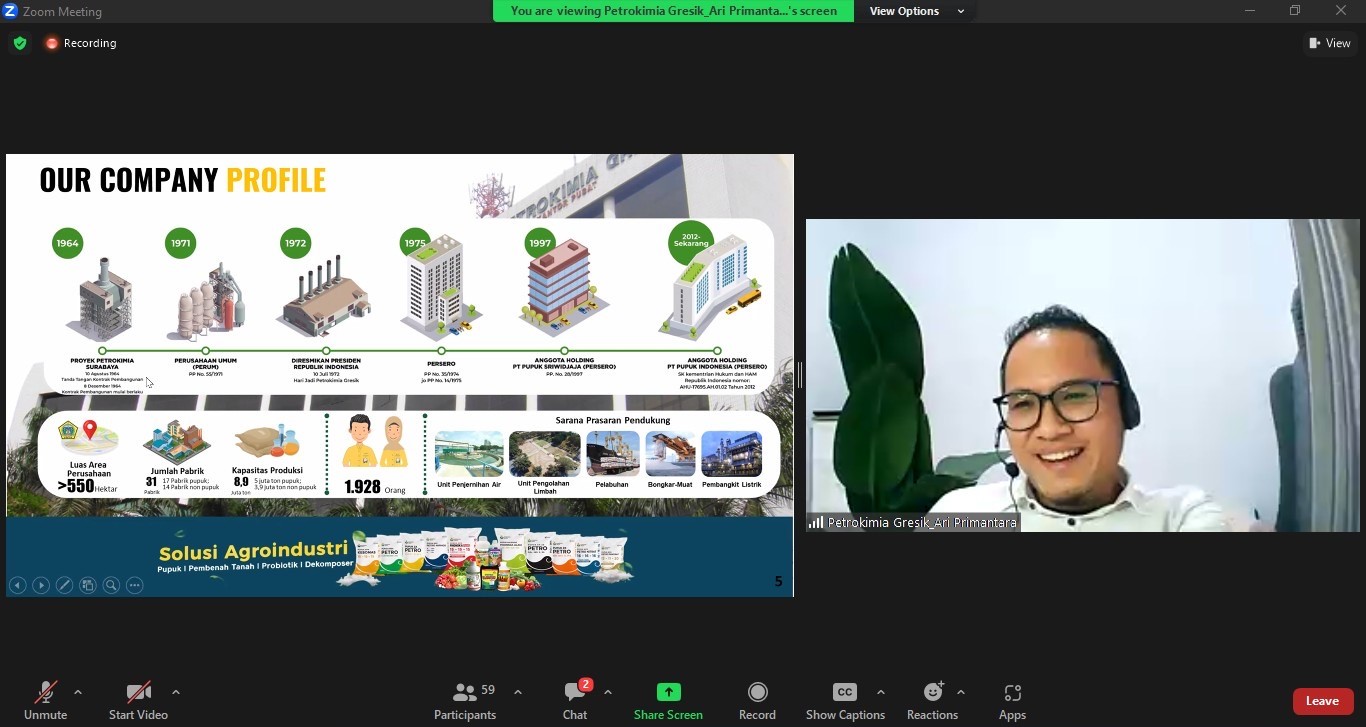The width and height of the screenshot is (1366, 727).
Task: Click the OUR COMPANY PROFILE heading
Action: pos(183,180)
